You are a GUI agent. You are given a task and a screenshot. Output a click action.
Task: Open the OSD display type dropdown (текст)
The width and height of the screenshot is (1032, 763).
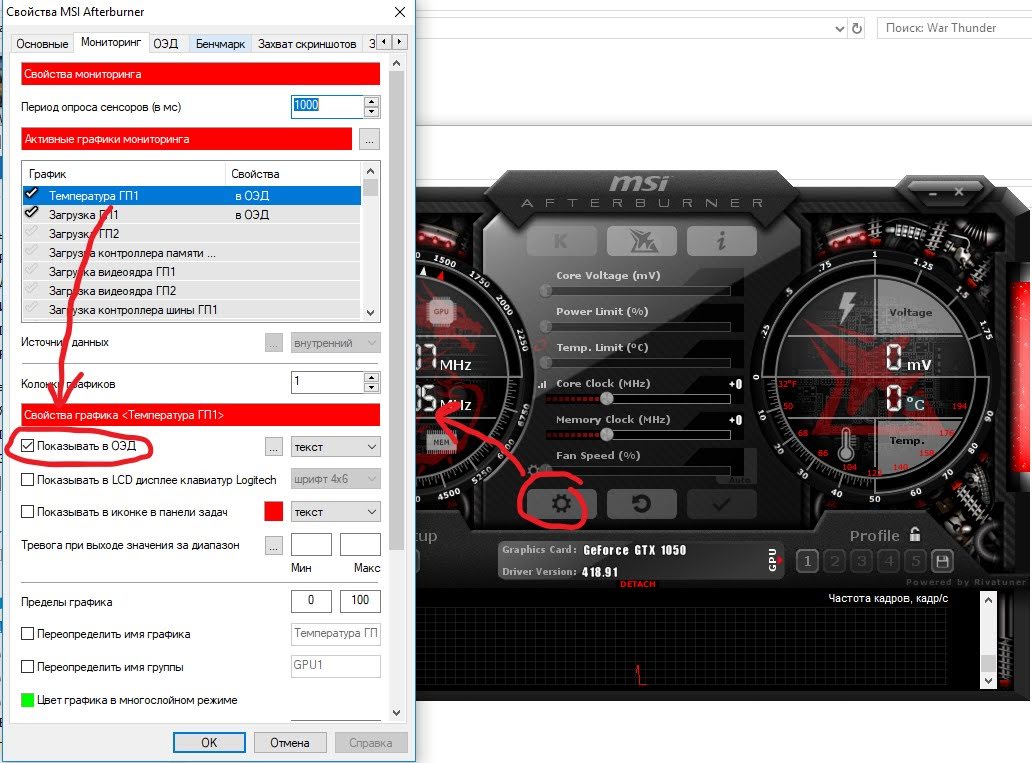coord(336,447)
